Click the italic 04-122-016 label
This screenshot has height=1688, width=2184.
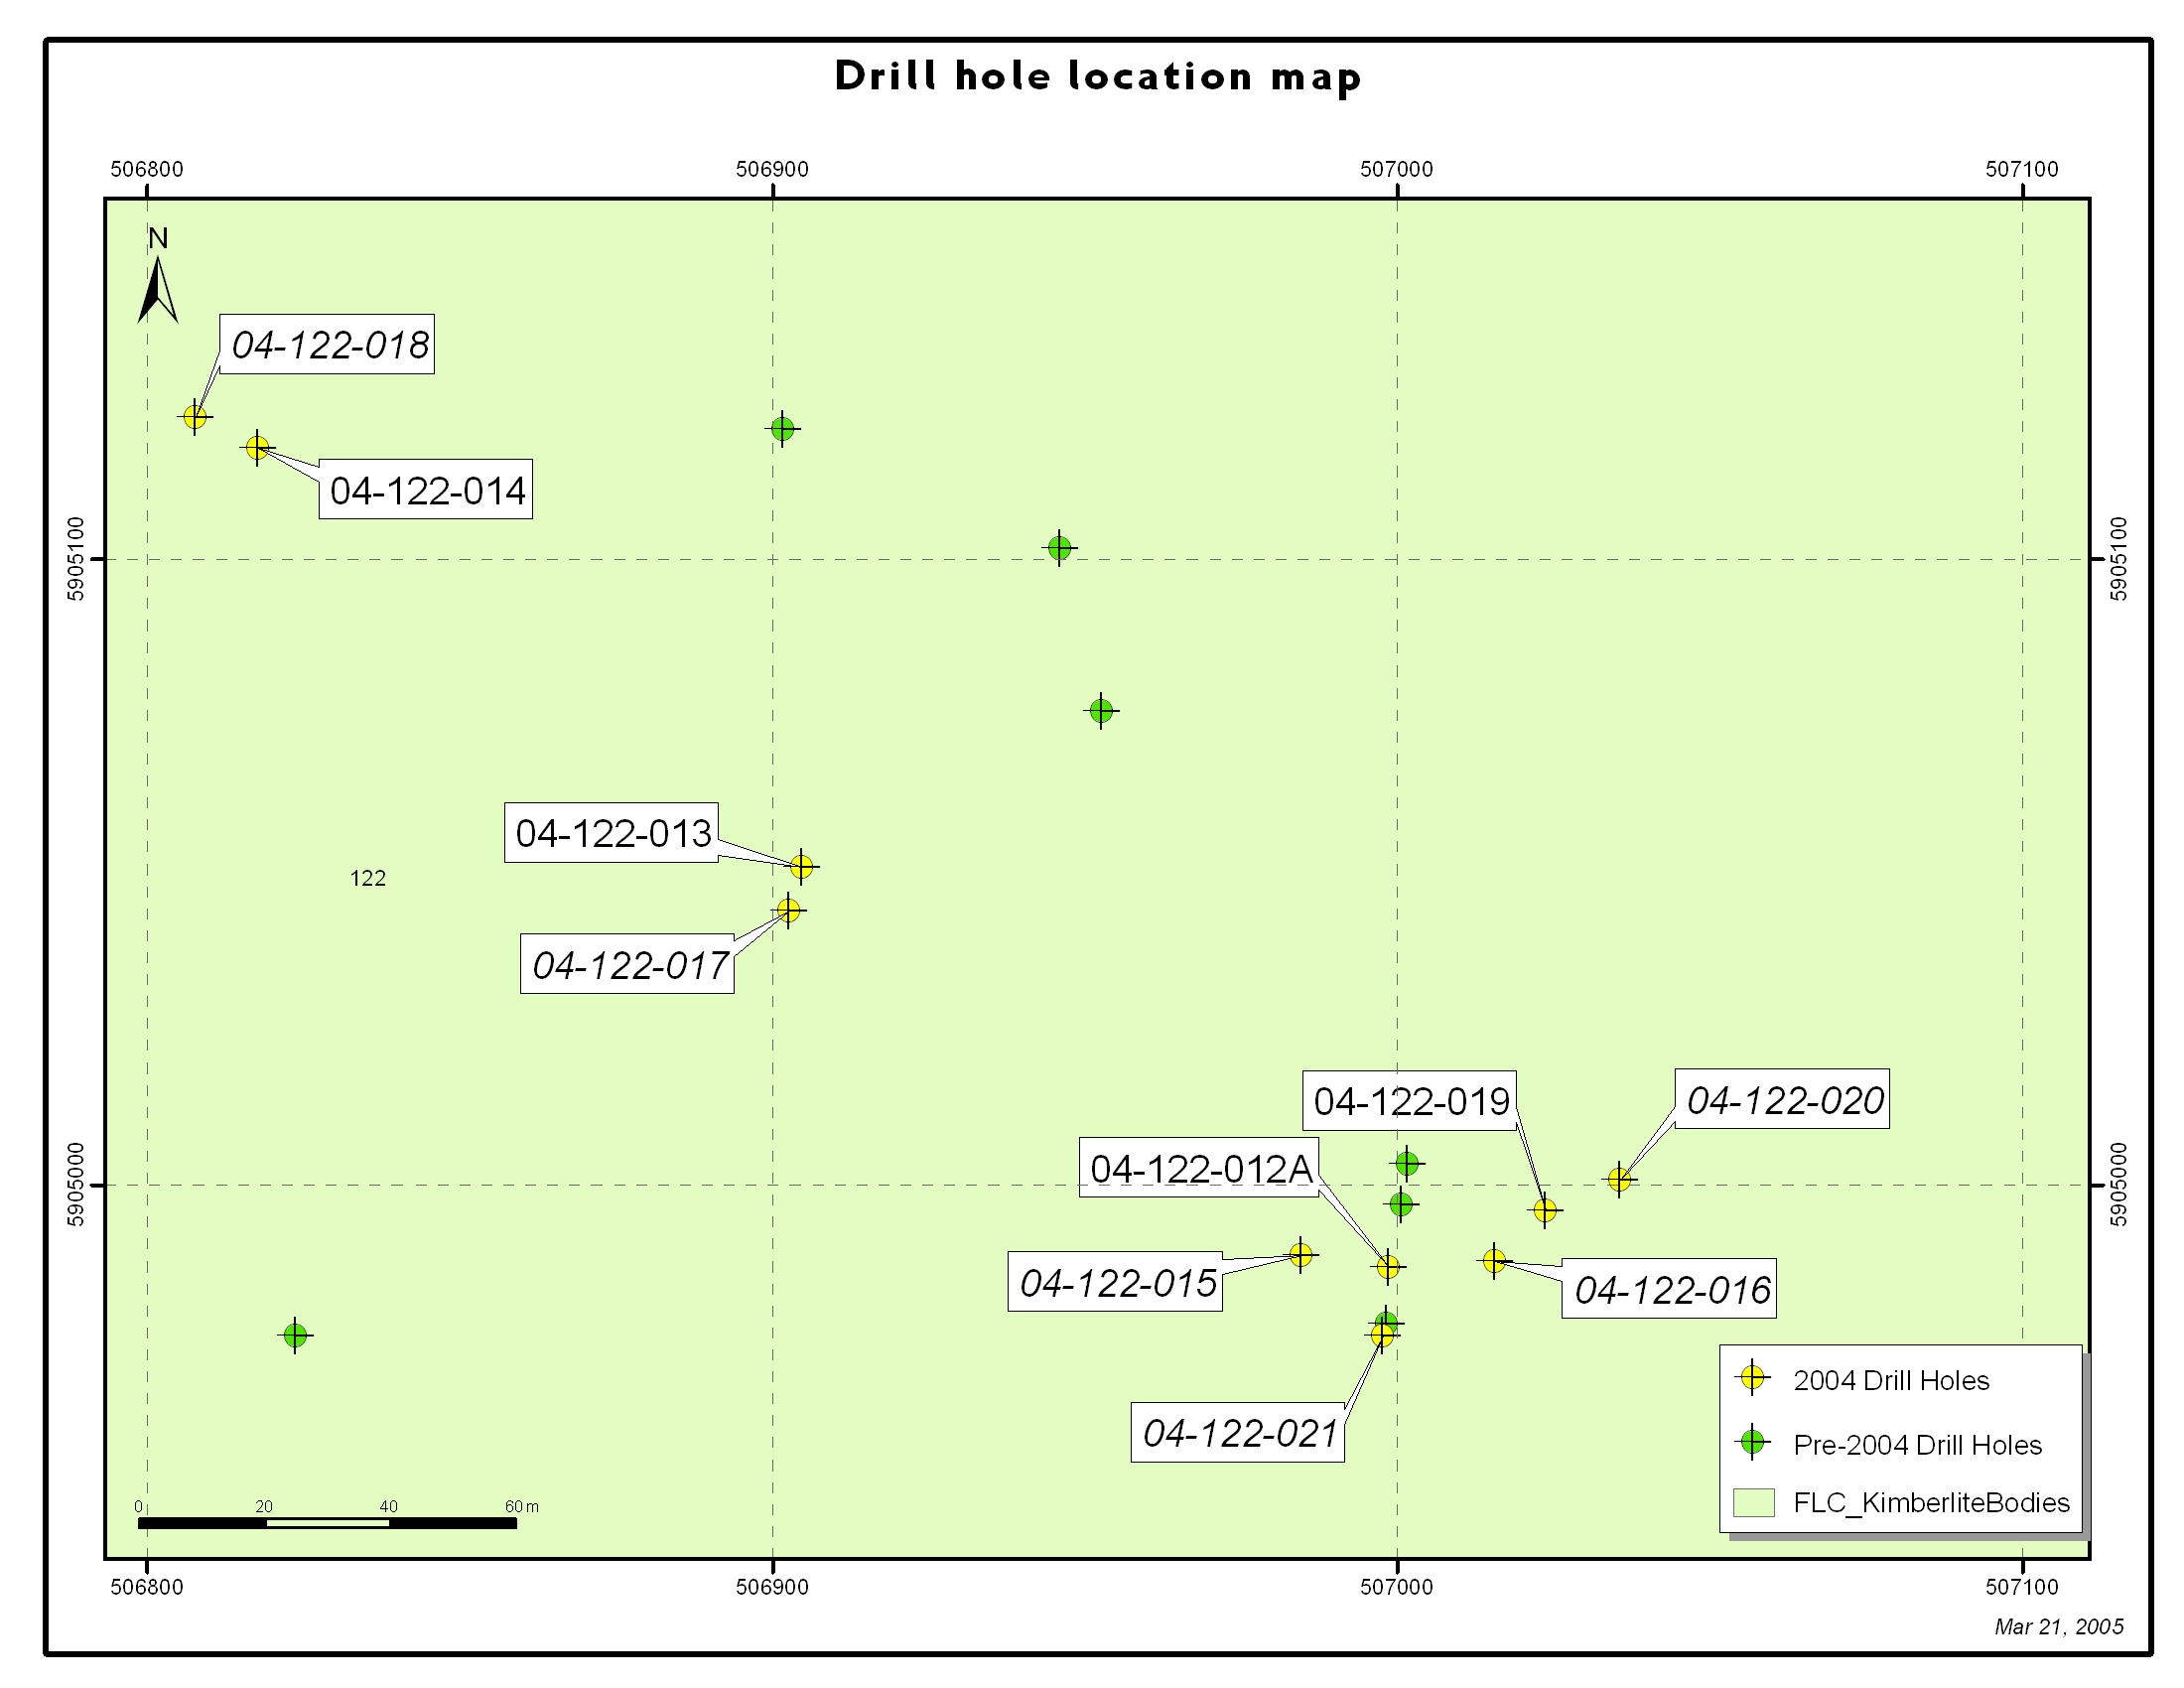click(1669, 1288)
